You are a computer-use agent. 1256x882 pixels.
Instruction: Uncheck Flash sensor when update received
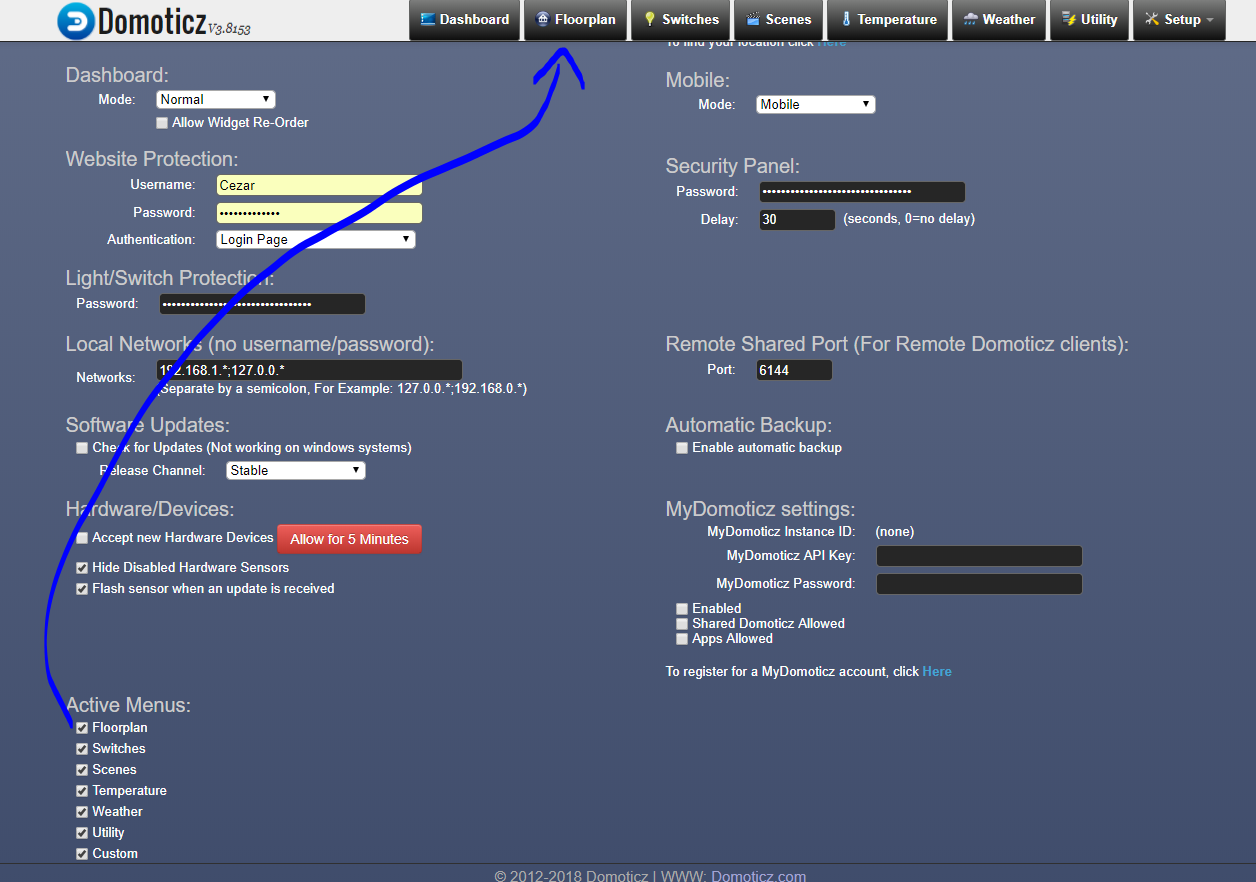tap(82, 589)
